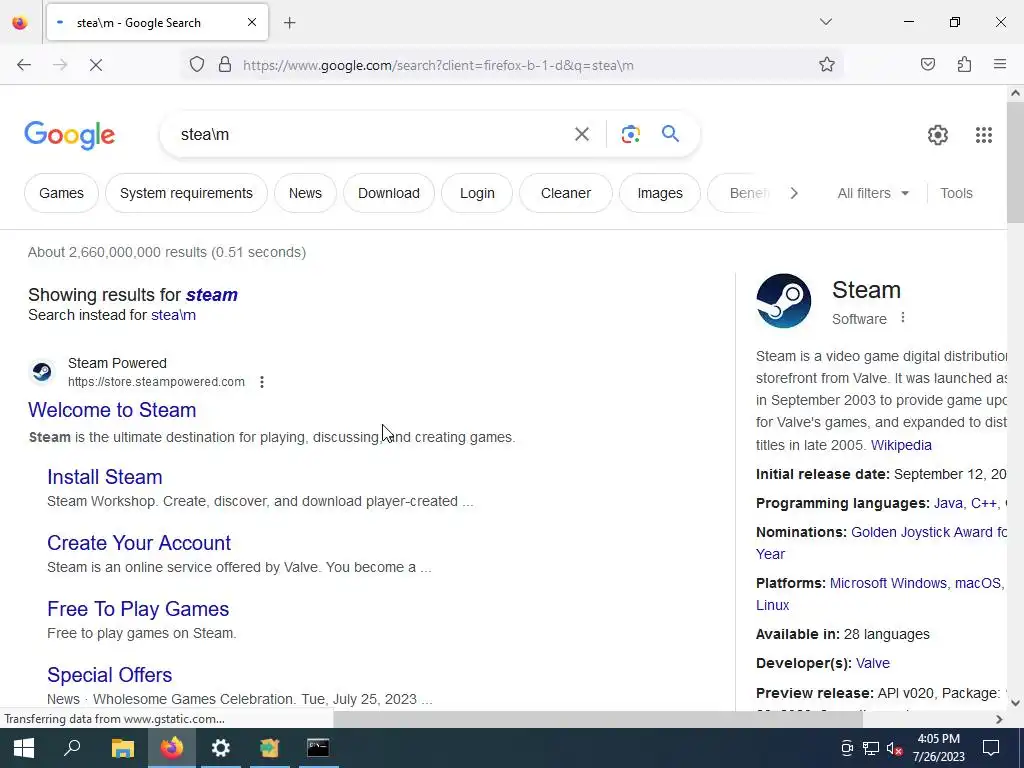Click the Firefox back arrow button
Screen dimensions: 1024x768
[24, 65]
